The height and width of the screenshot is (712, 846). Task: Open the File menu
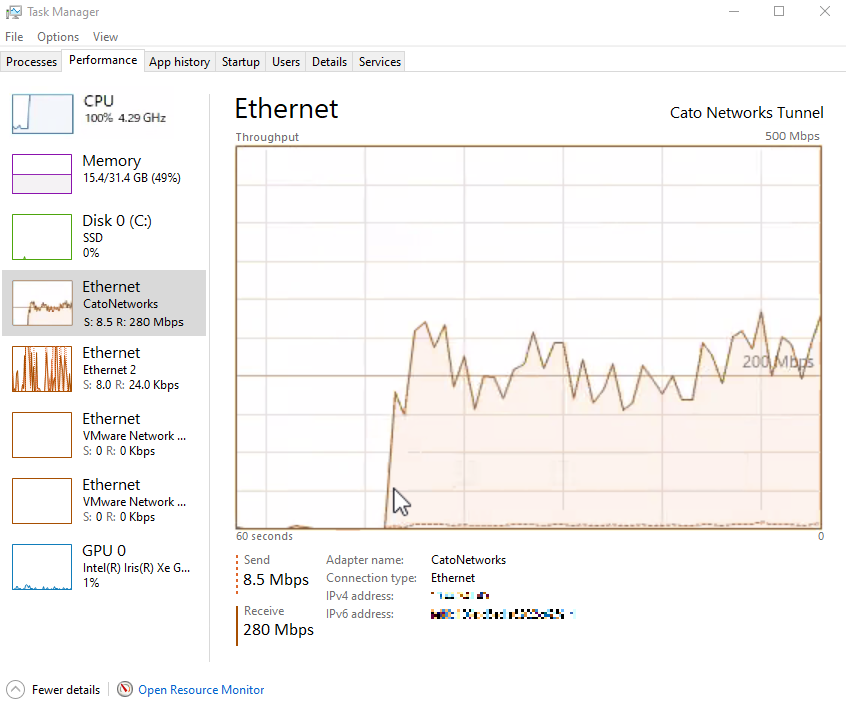[14, 37]
